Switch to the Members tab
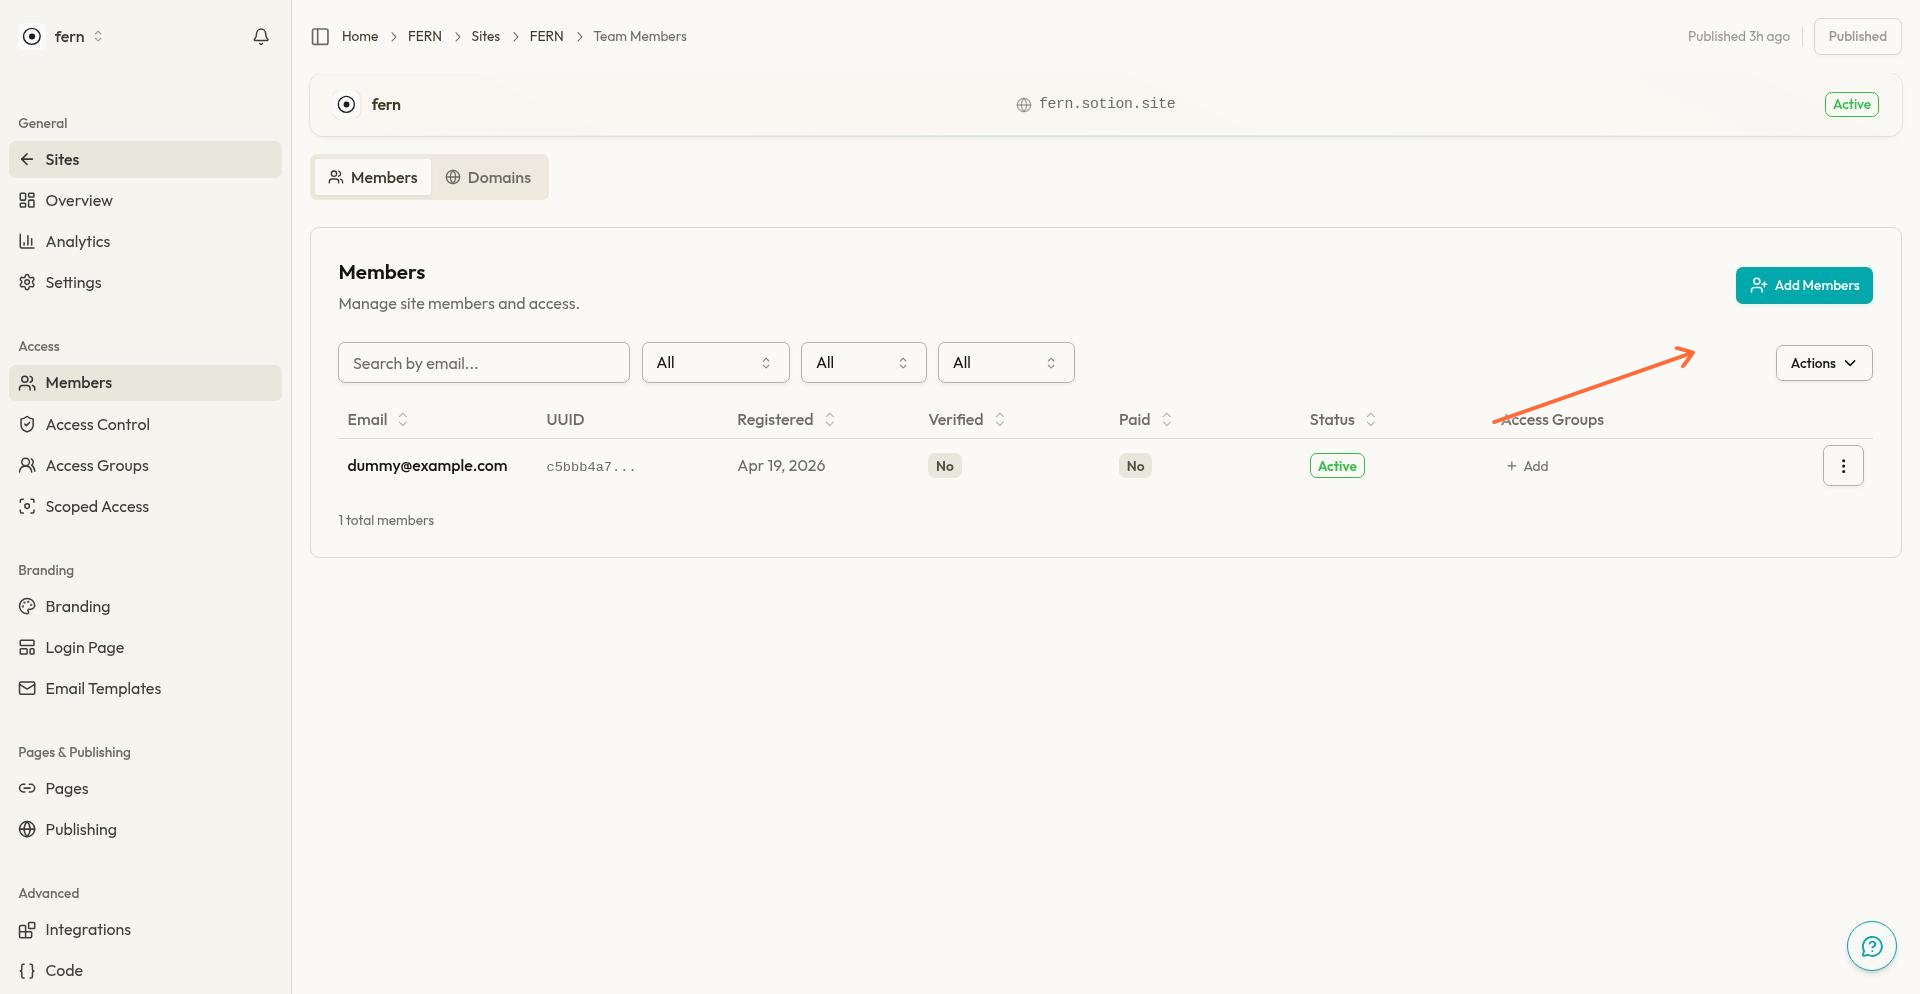 pos(373,177)
